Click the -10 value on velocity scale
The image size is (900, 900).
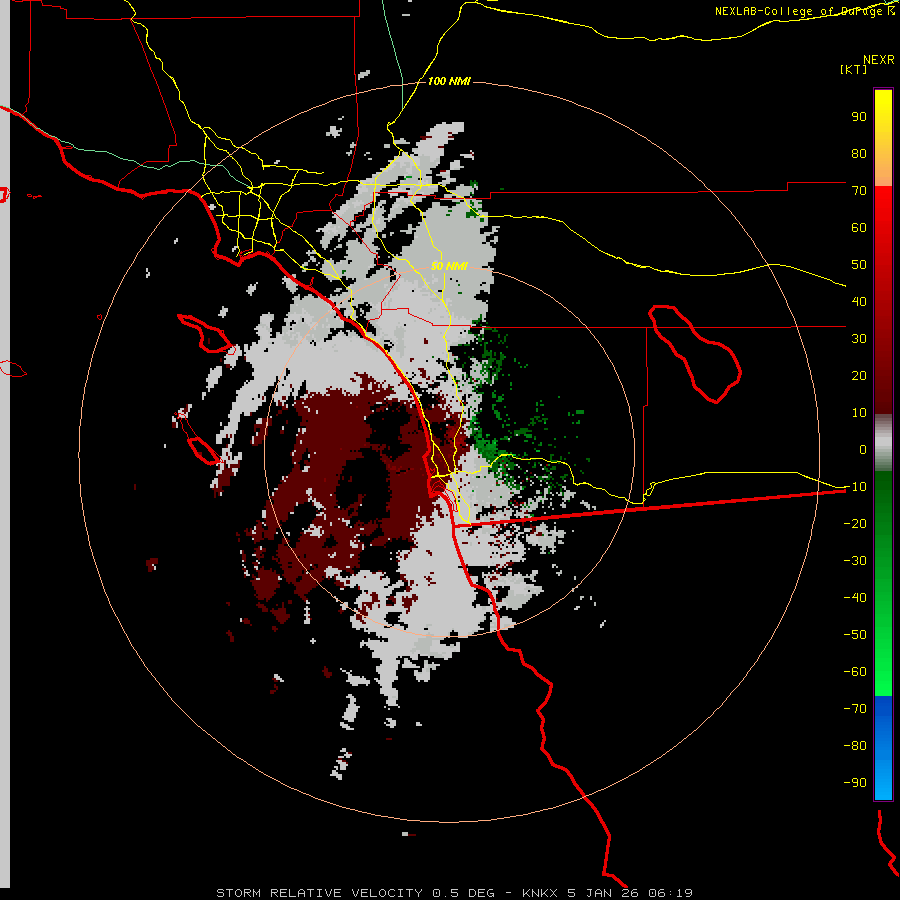click(x=855, y=487)
